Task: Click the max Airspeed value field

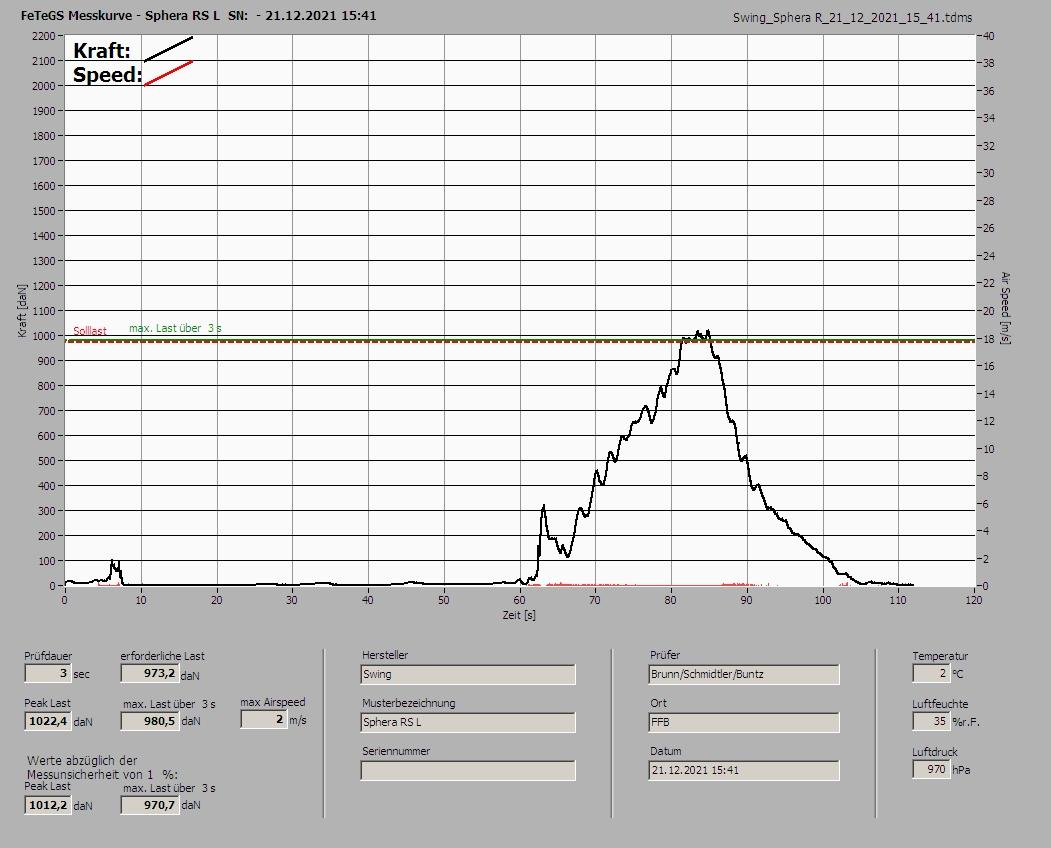Action: (x=263, y=719)
